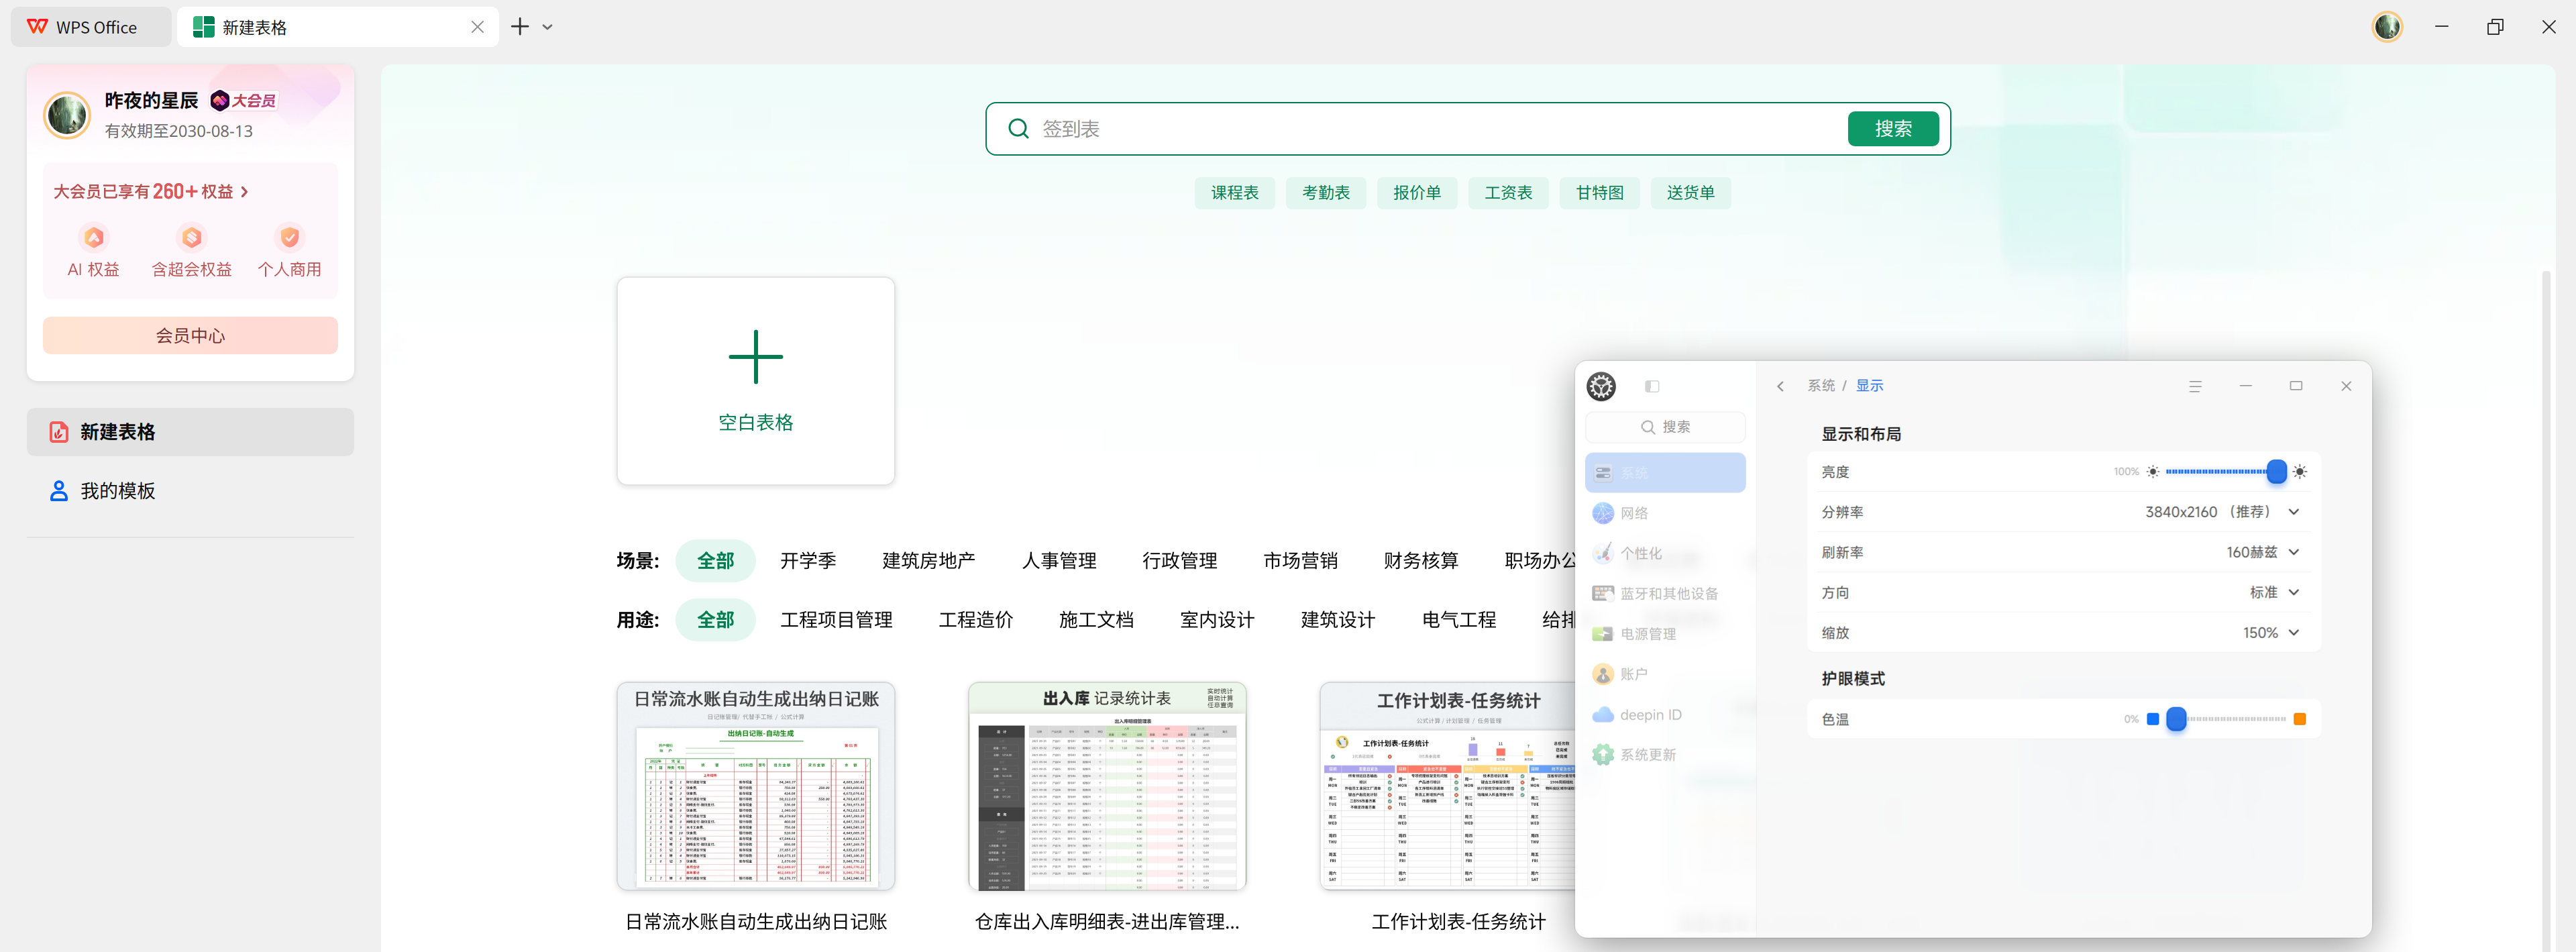Viewport: 2576px width, 952px height.
Task: Close the 新建表格 tab
Action: (x=477, y=27)
